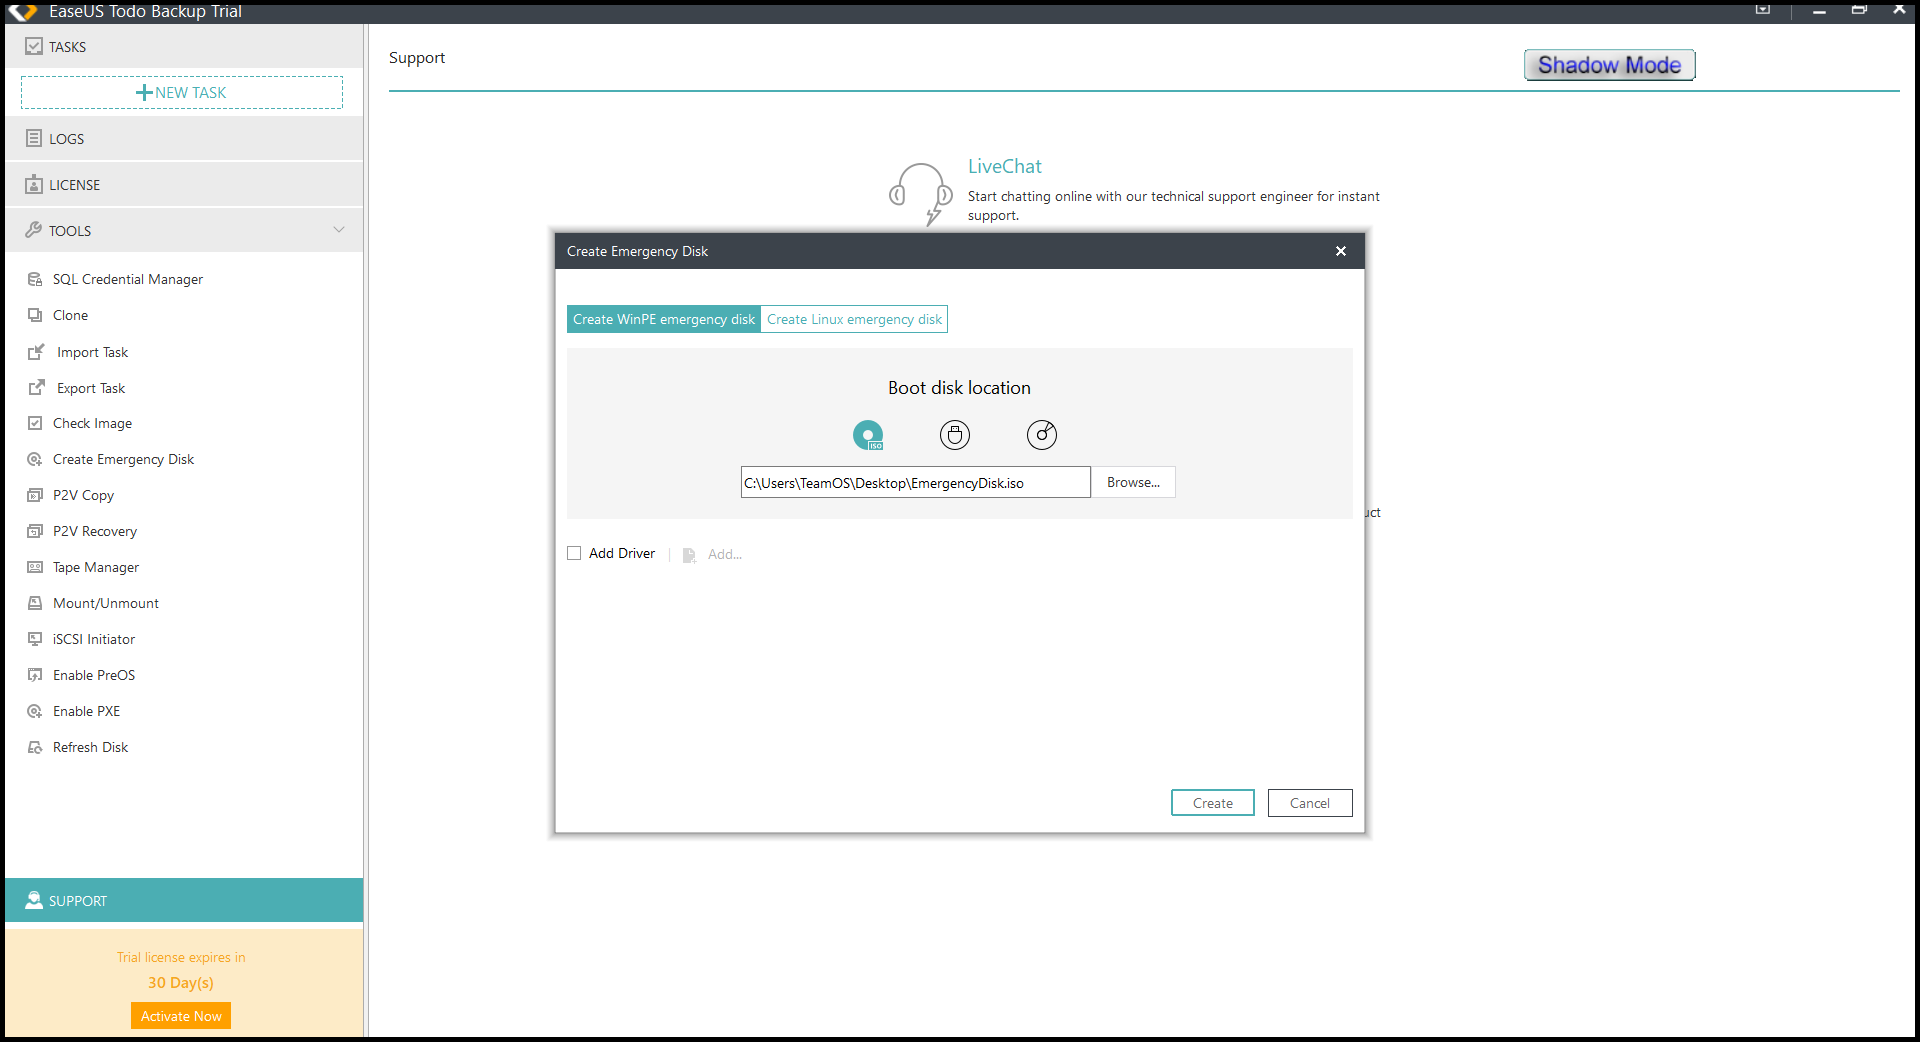1920x1042 pixels.
Task: Click the LiveChat headset icon
Action: tap(920, 194)
